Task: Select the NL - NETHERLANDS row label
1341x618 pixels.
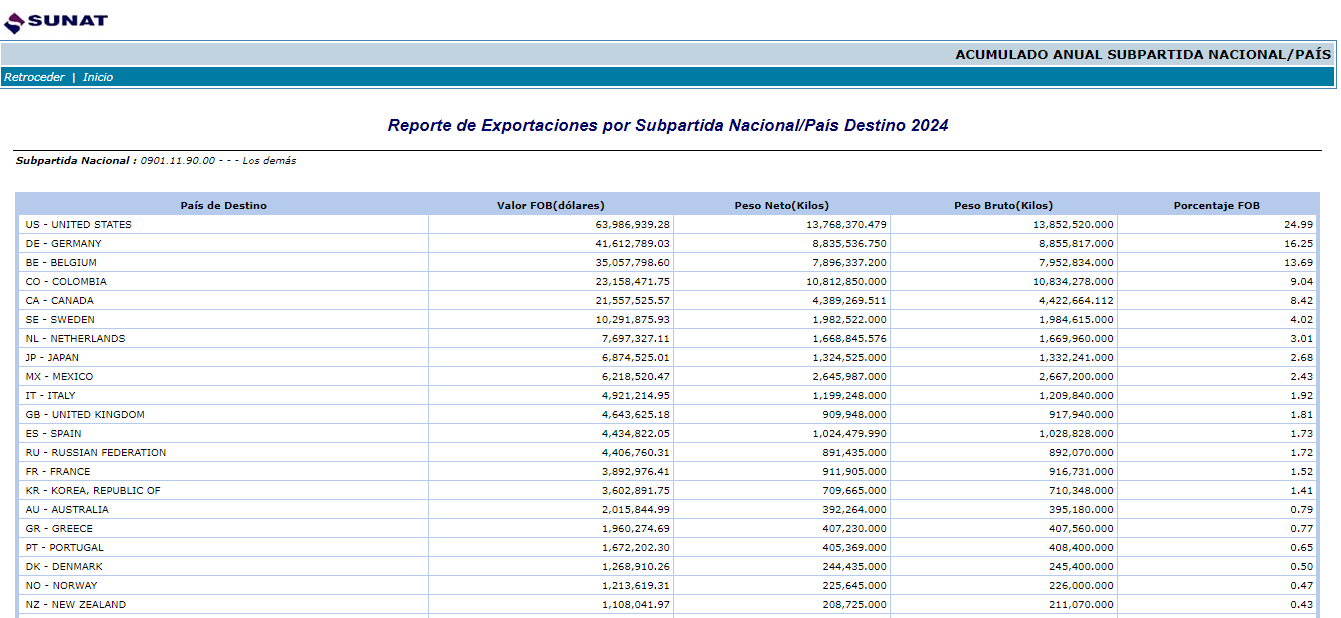Action: click(76, 339)
